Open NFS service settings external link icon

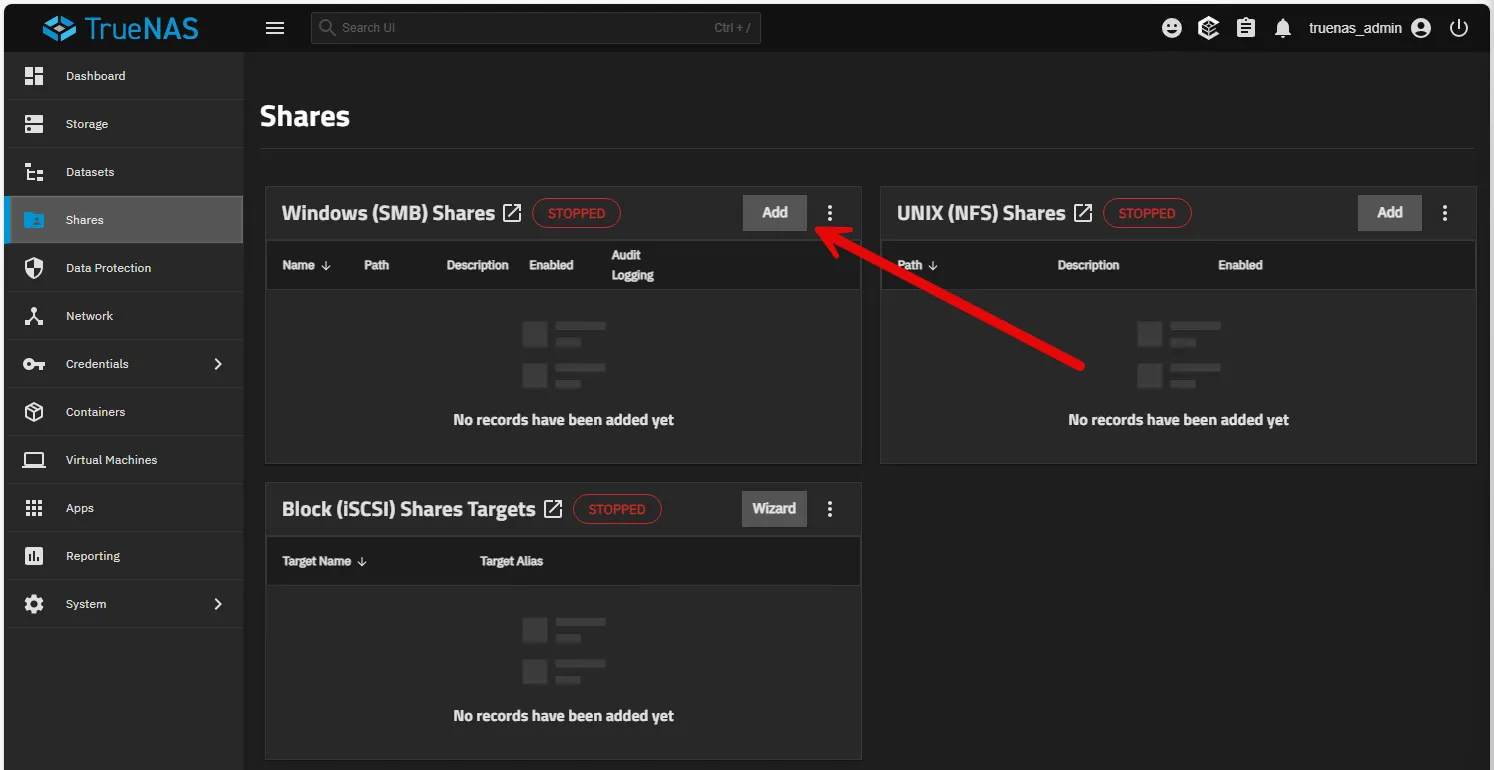pos(1083,213)
